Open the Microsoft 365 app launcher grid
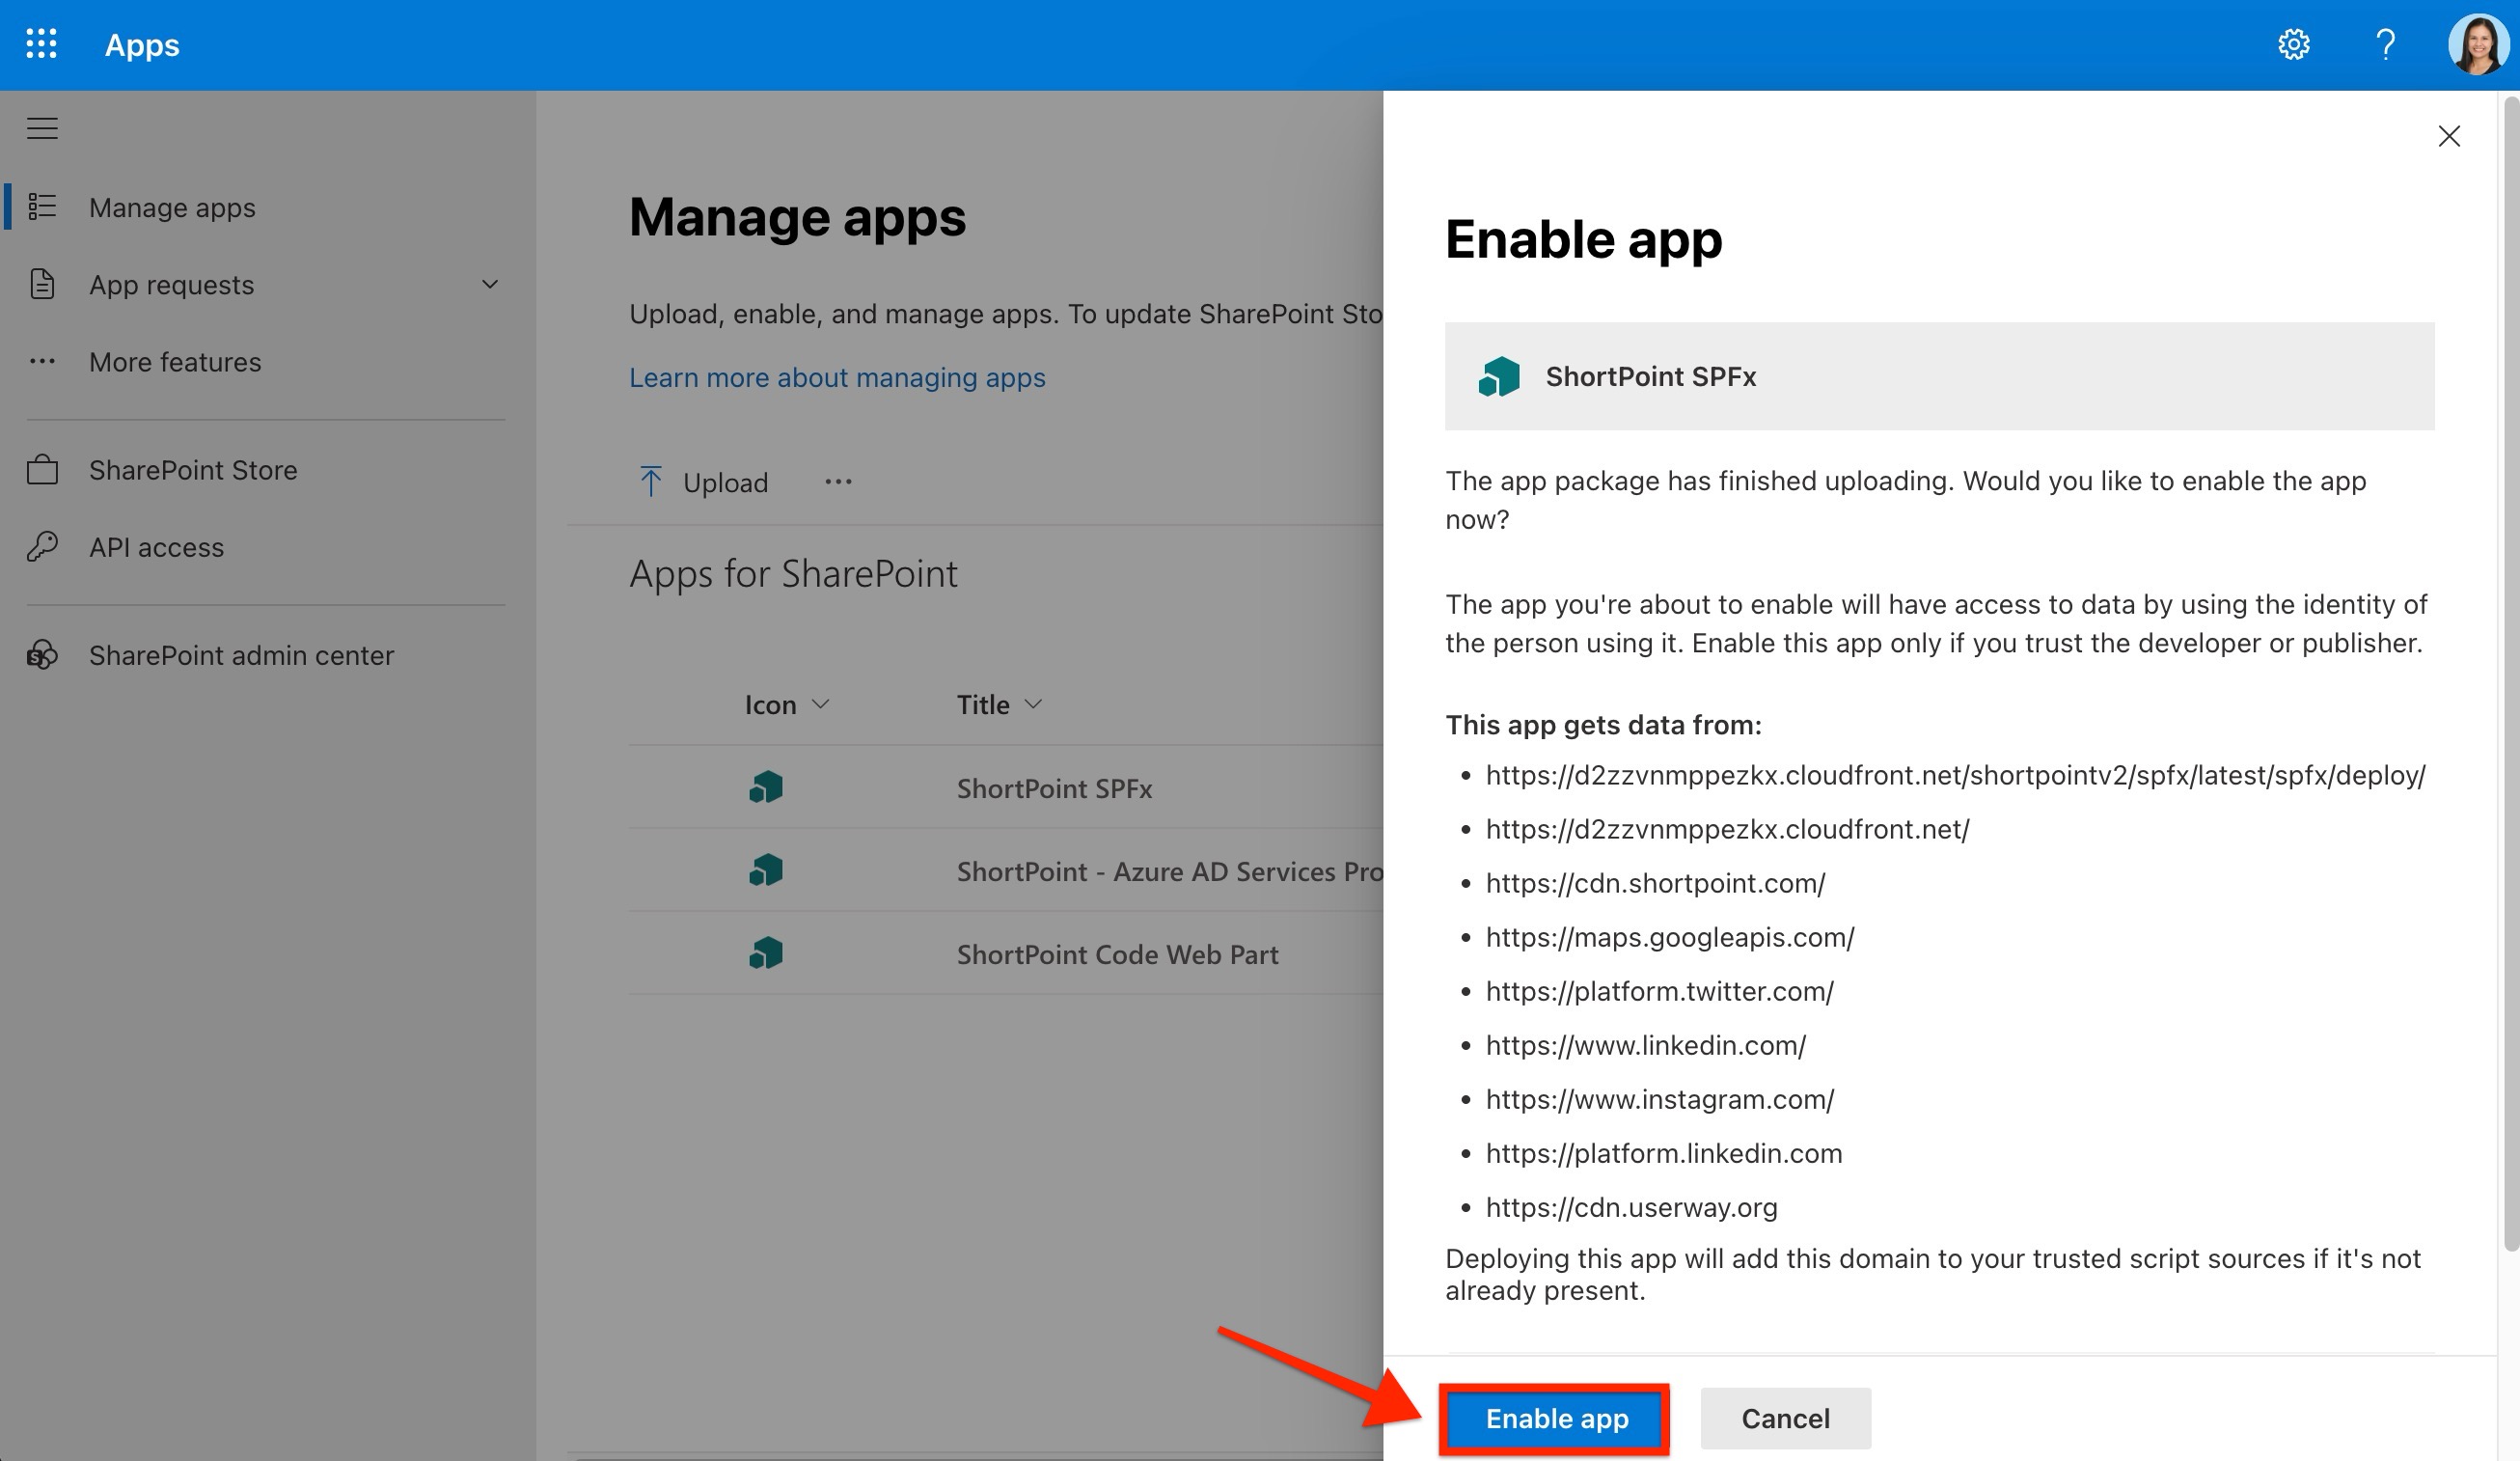 (41, 44)
